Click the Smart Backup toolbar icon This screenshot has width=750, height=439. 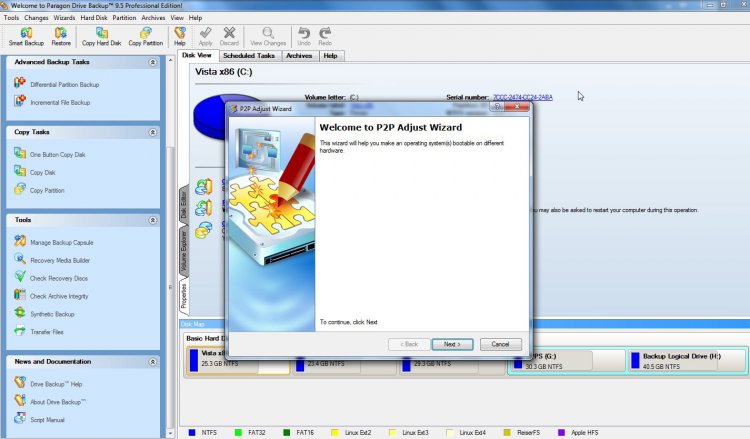pos(26,36)
